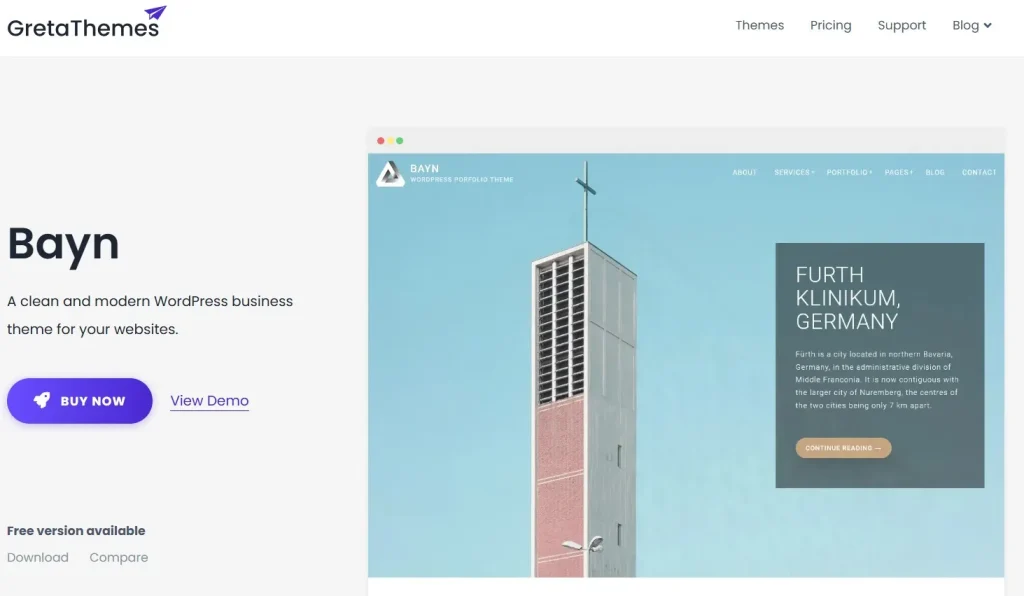Go to the Pricing page
This screenshot has width=1024, height=596.
point(830,26)
